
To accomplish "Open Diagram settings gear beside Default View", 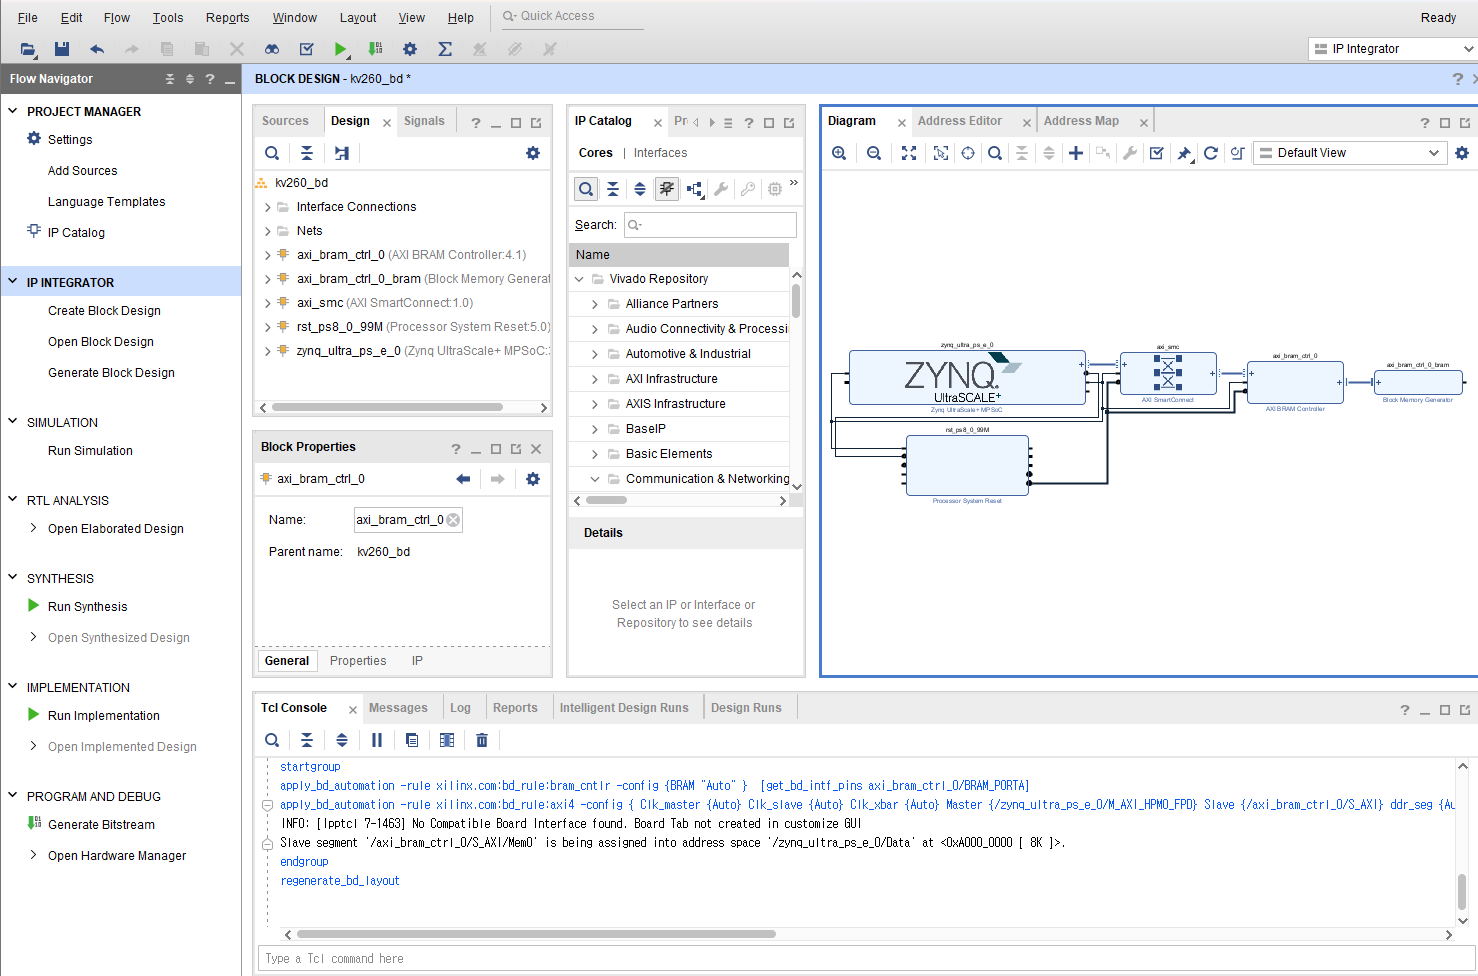I will (1462, 153).
